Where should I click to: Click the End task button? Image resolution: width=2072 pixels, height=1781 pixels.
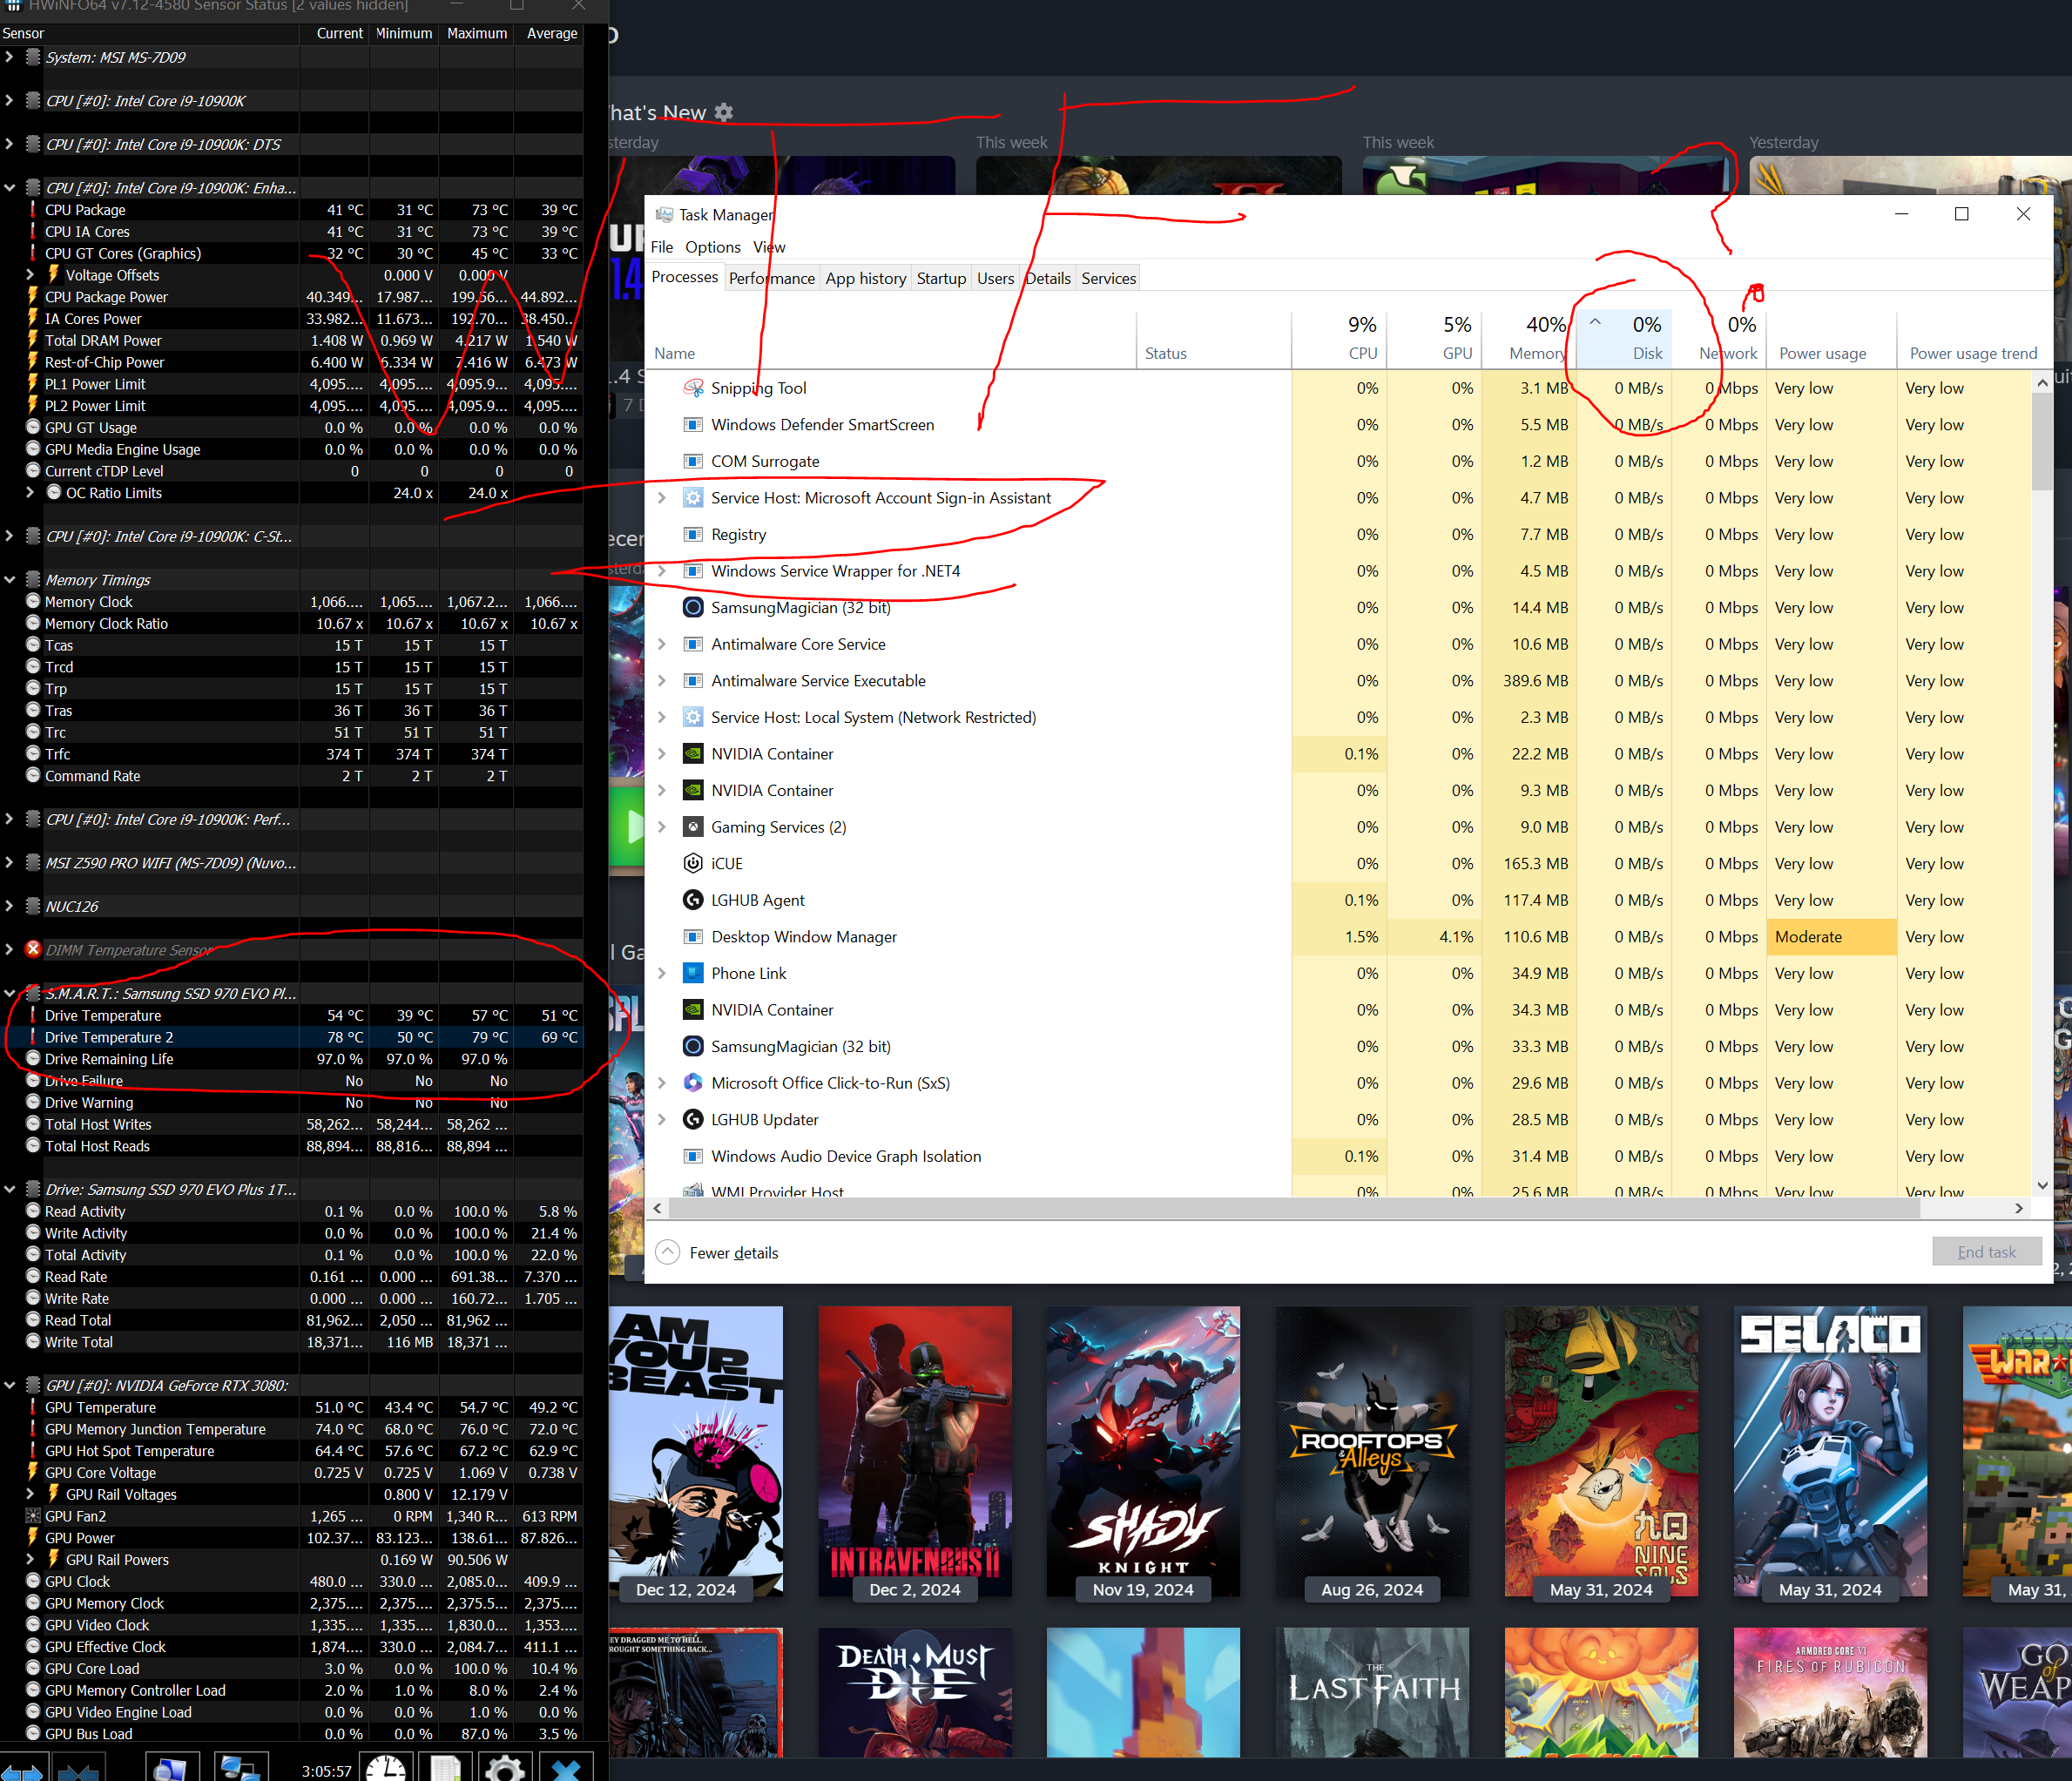click(x=1987, y=1252)
